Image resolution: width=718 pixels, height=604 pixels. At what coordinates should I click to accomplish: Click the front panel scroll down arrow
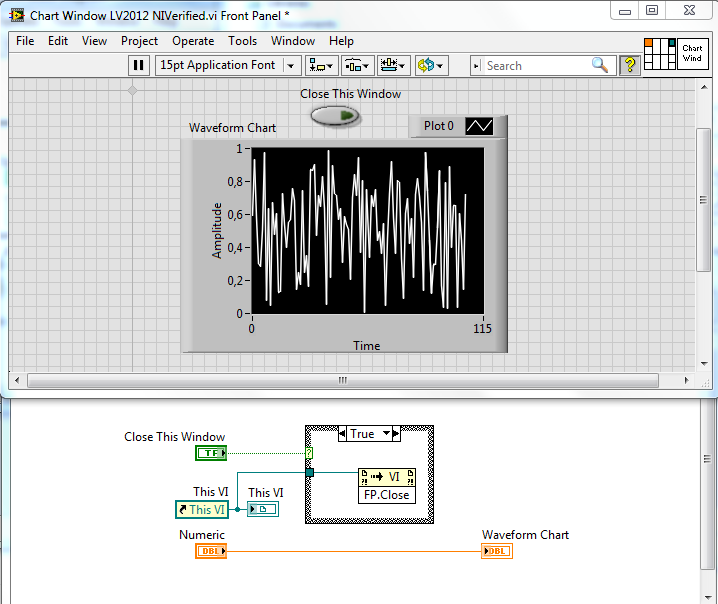pyautogui.click(x=704, y=364)
